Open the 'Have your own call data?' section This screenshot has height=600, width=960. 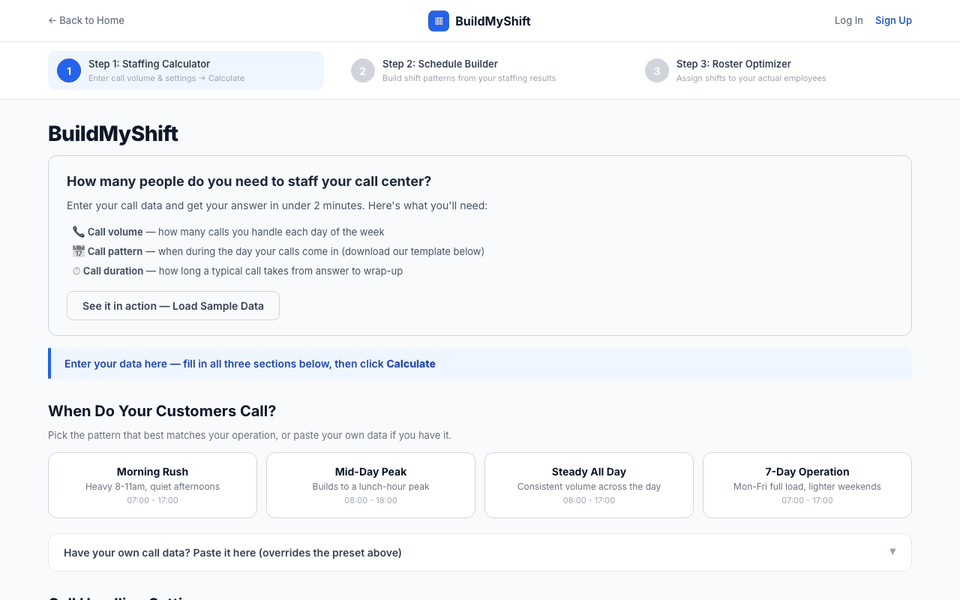click(480, 553)
